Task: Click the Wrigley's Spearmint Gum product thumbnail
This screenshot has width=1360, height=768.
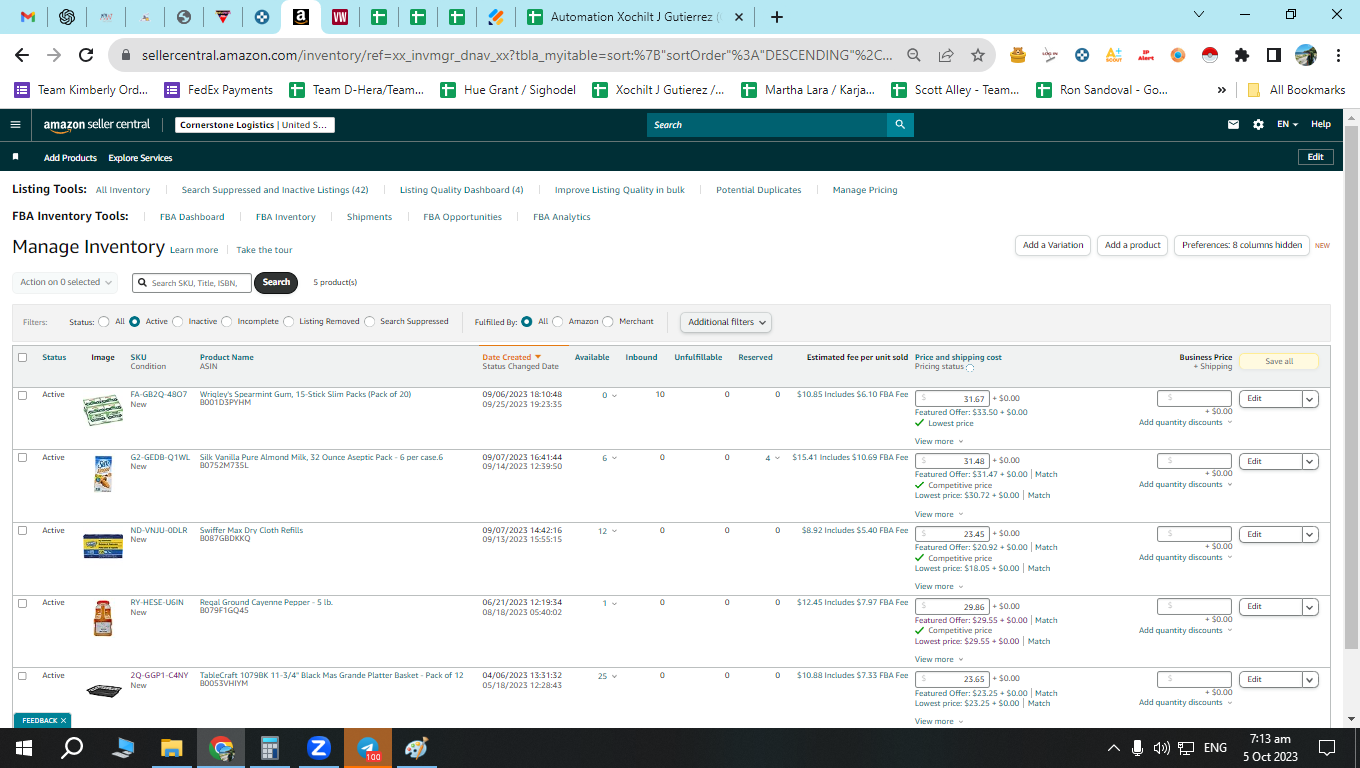Action: (103, 410)
